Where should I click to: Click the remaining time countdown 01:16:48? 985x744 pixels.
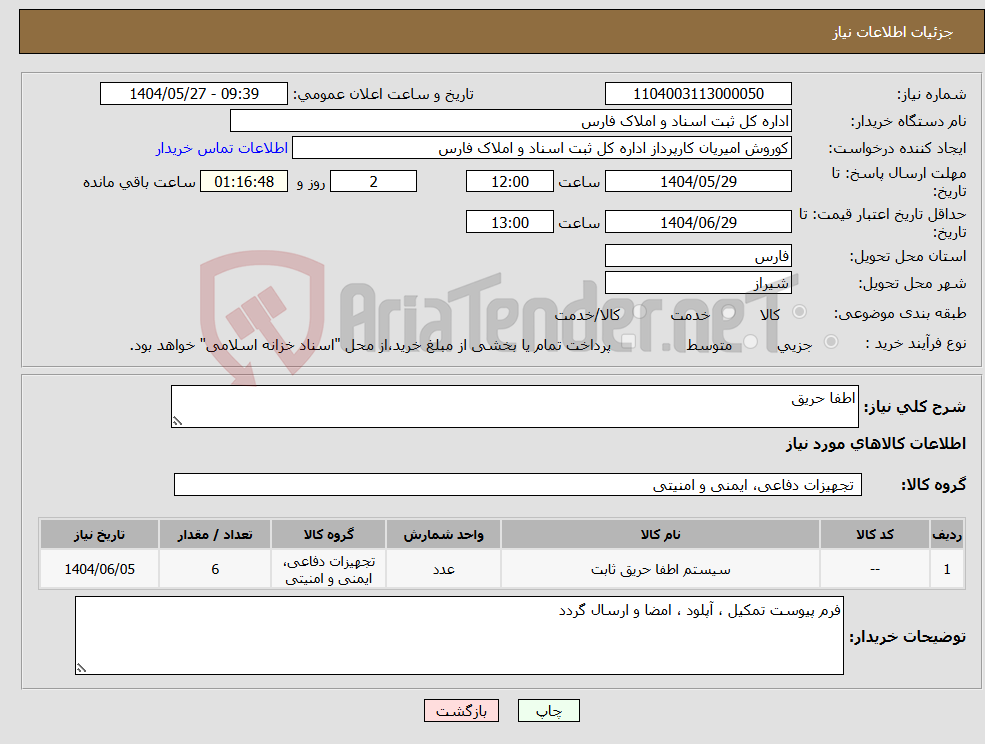244,182
